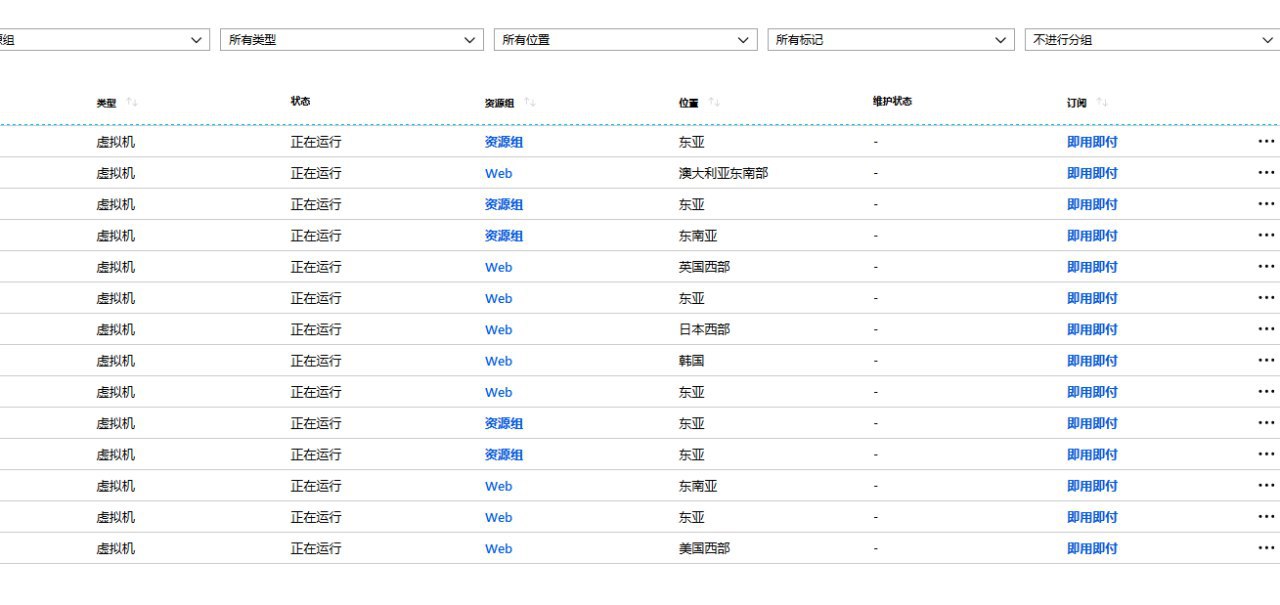Sort by the 资源组 column arrows
Screen dimensions: 1280x605
click(530, 103)
